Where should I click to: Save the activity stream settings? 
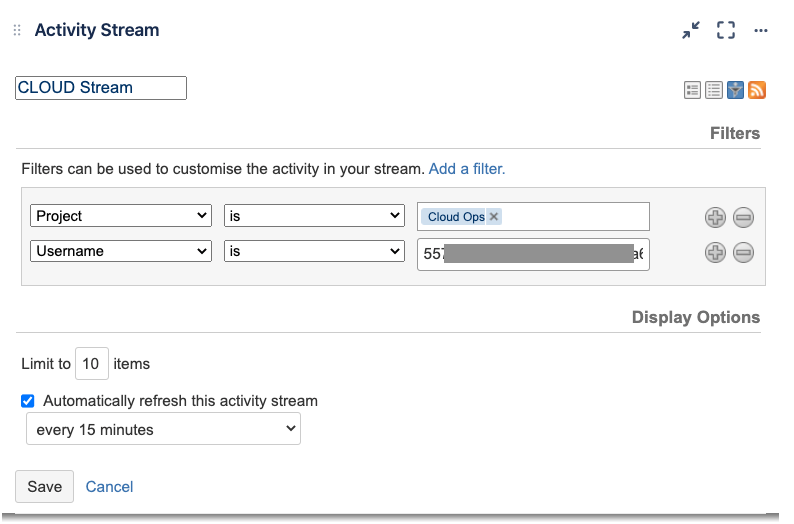45,487
